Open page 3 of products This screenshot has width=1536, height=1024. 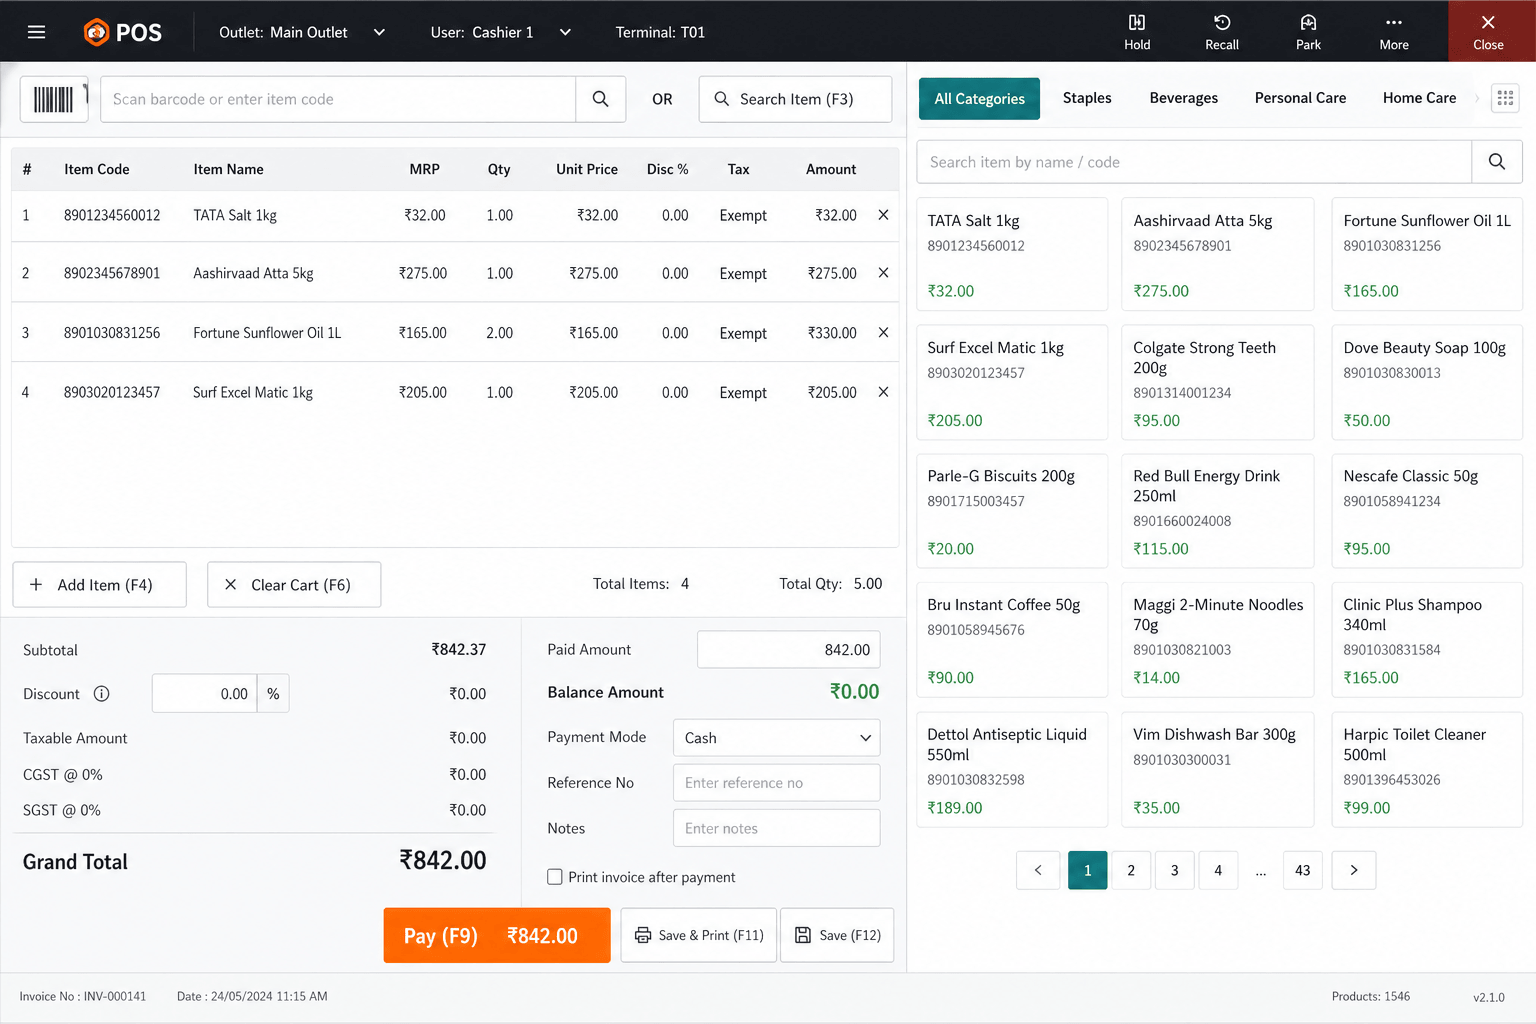click(x=1174, y=870)
